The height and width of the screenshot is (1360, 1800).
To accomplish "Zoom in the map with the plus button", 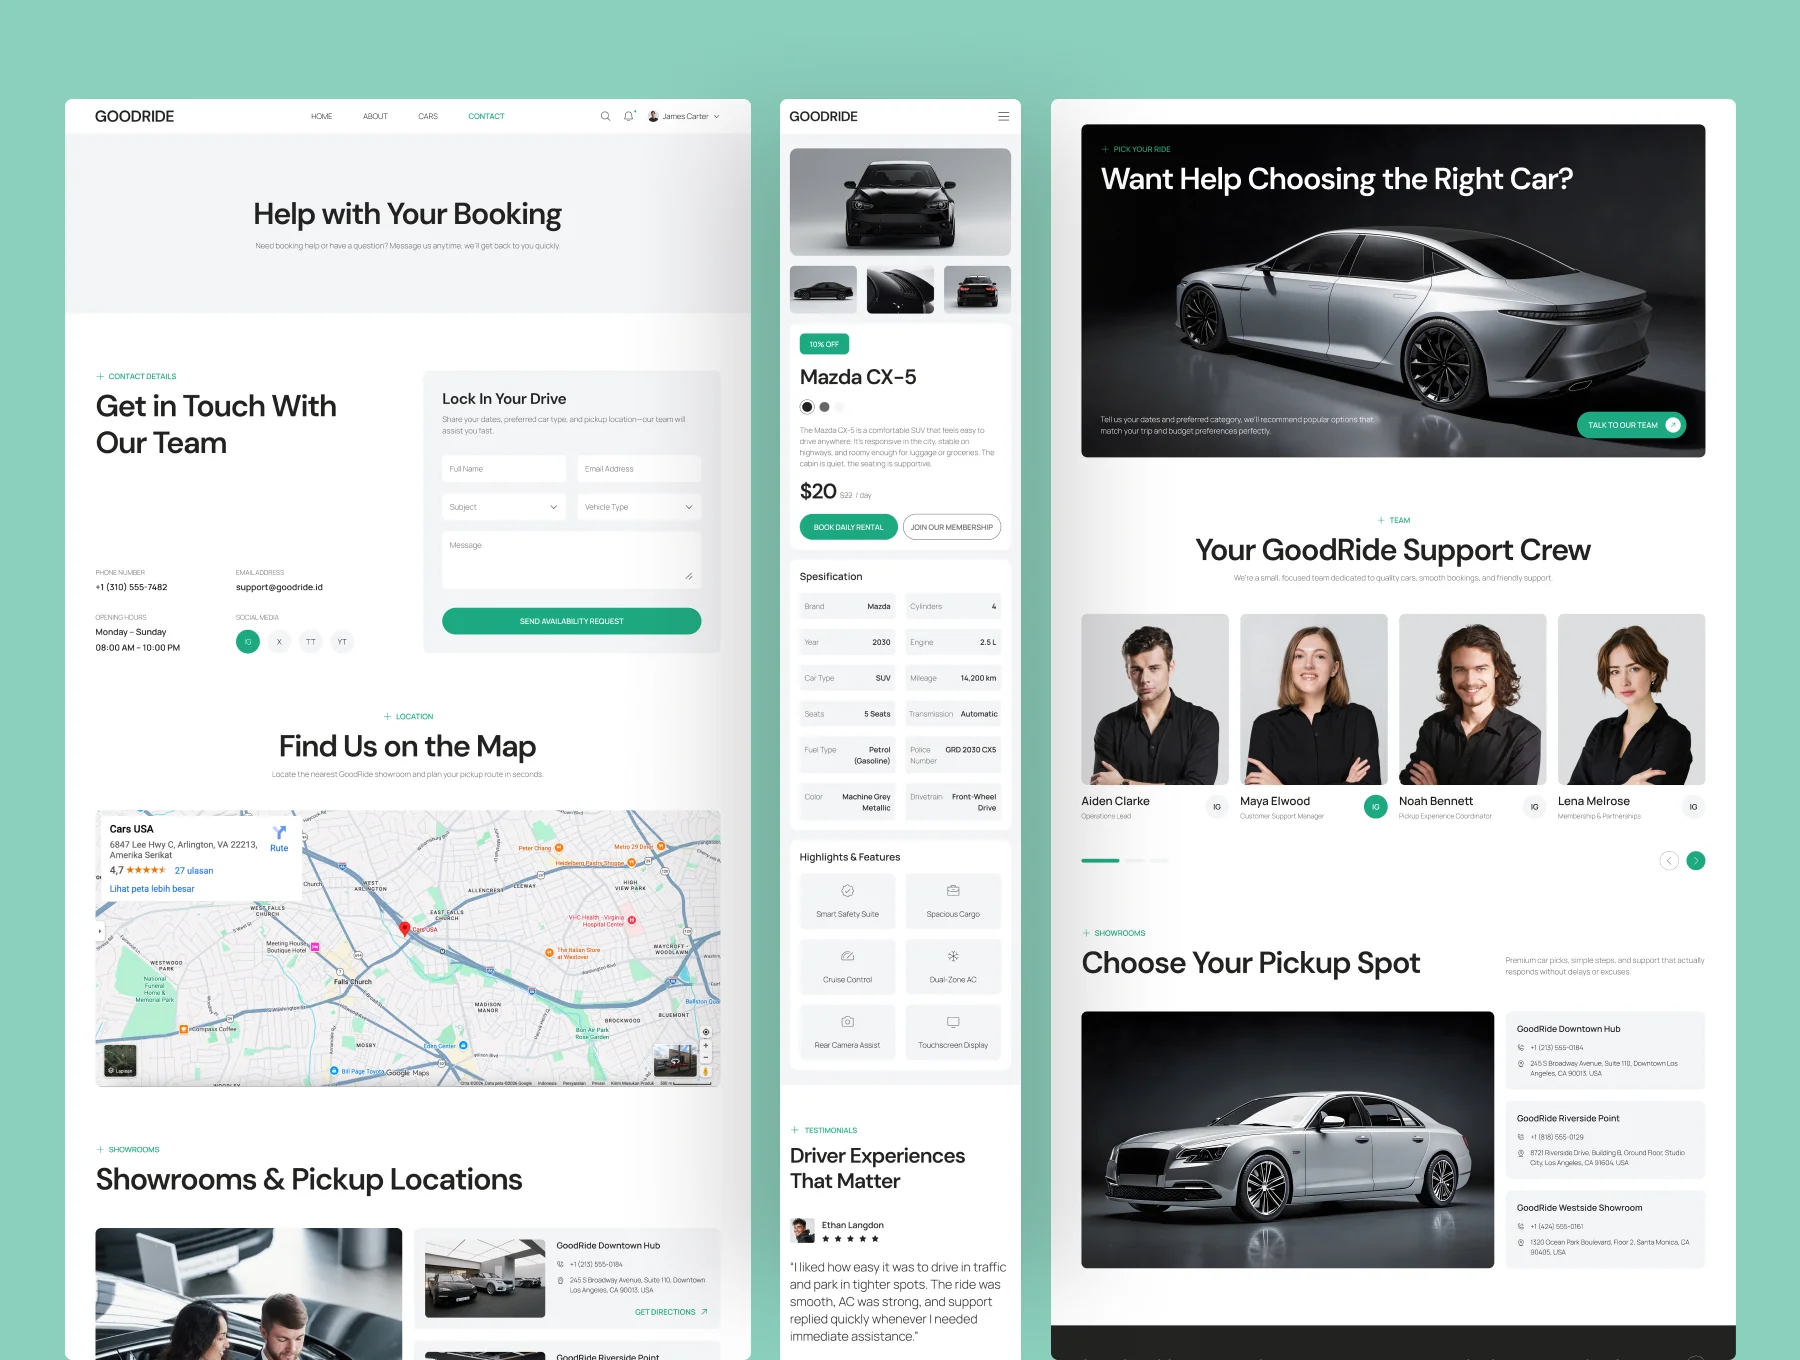I will point(706,1045).
